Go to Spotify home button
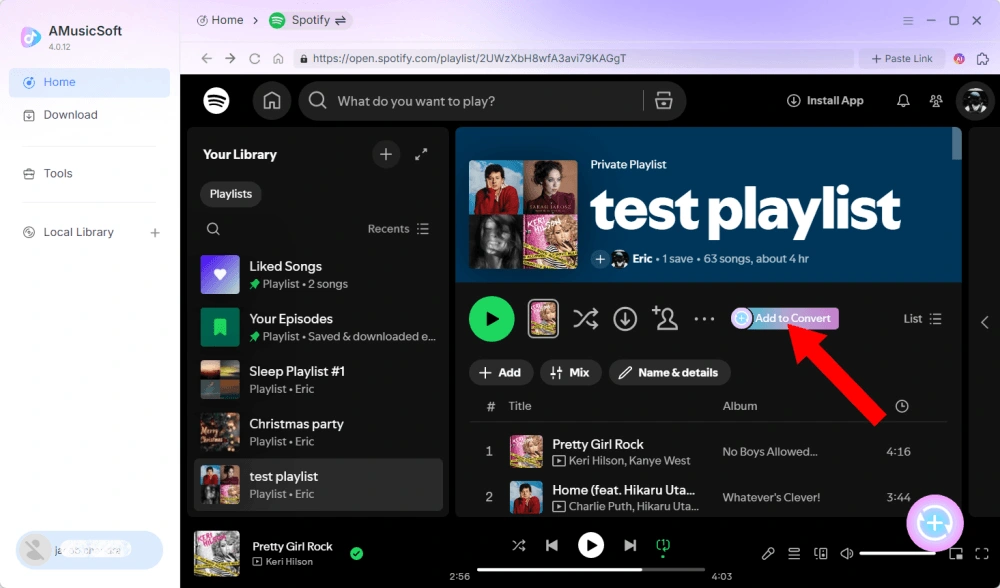This screenshot has width=1000, height=588. (272, 101)
